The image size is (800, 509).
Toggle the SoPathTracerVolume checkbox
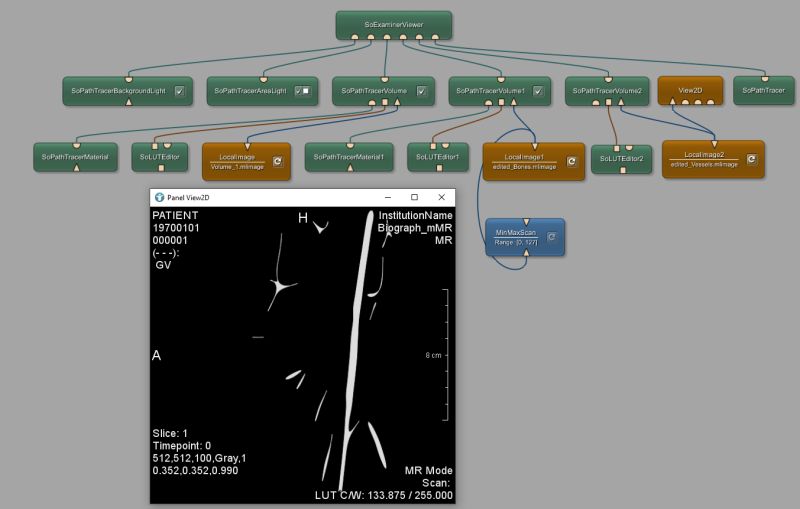coord(421,91)
